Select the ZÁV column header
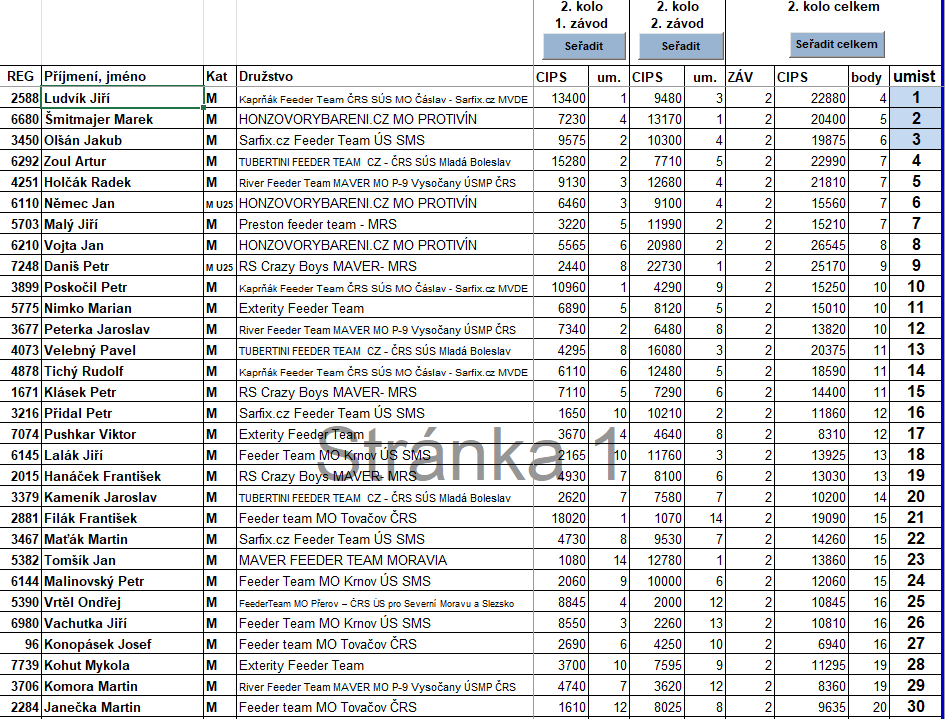945x719 pixels. [x=750, y=77]
